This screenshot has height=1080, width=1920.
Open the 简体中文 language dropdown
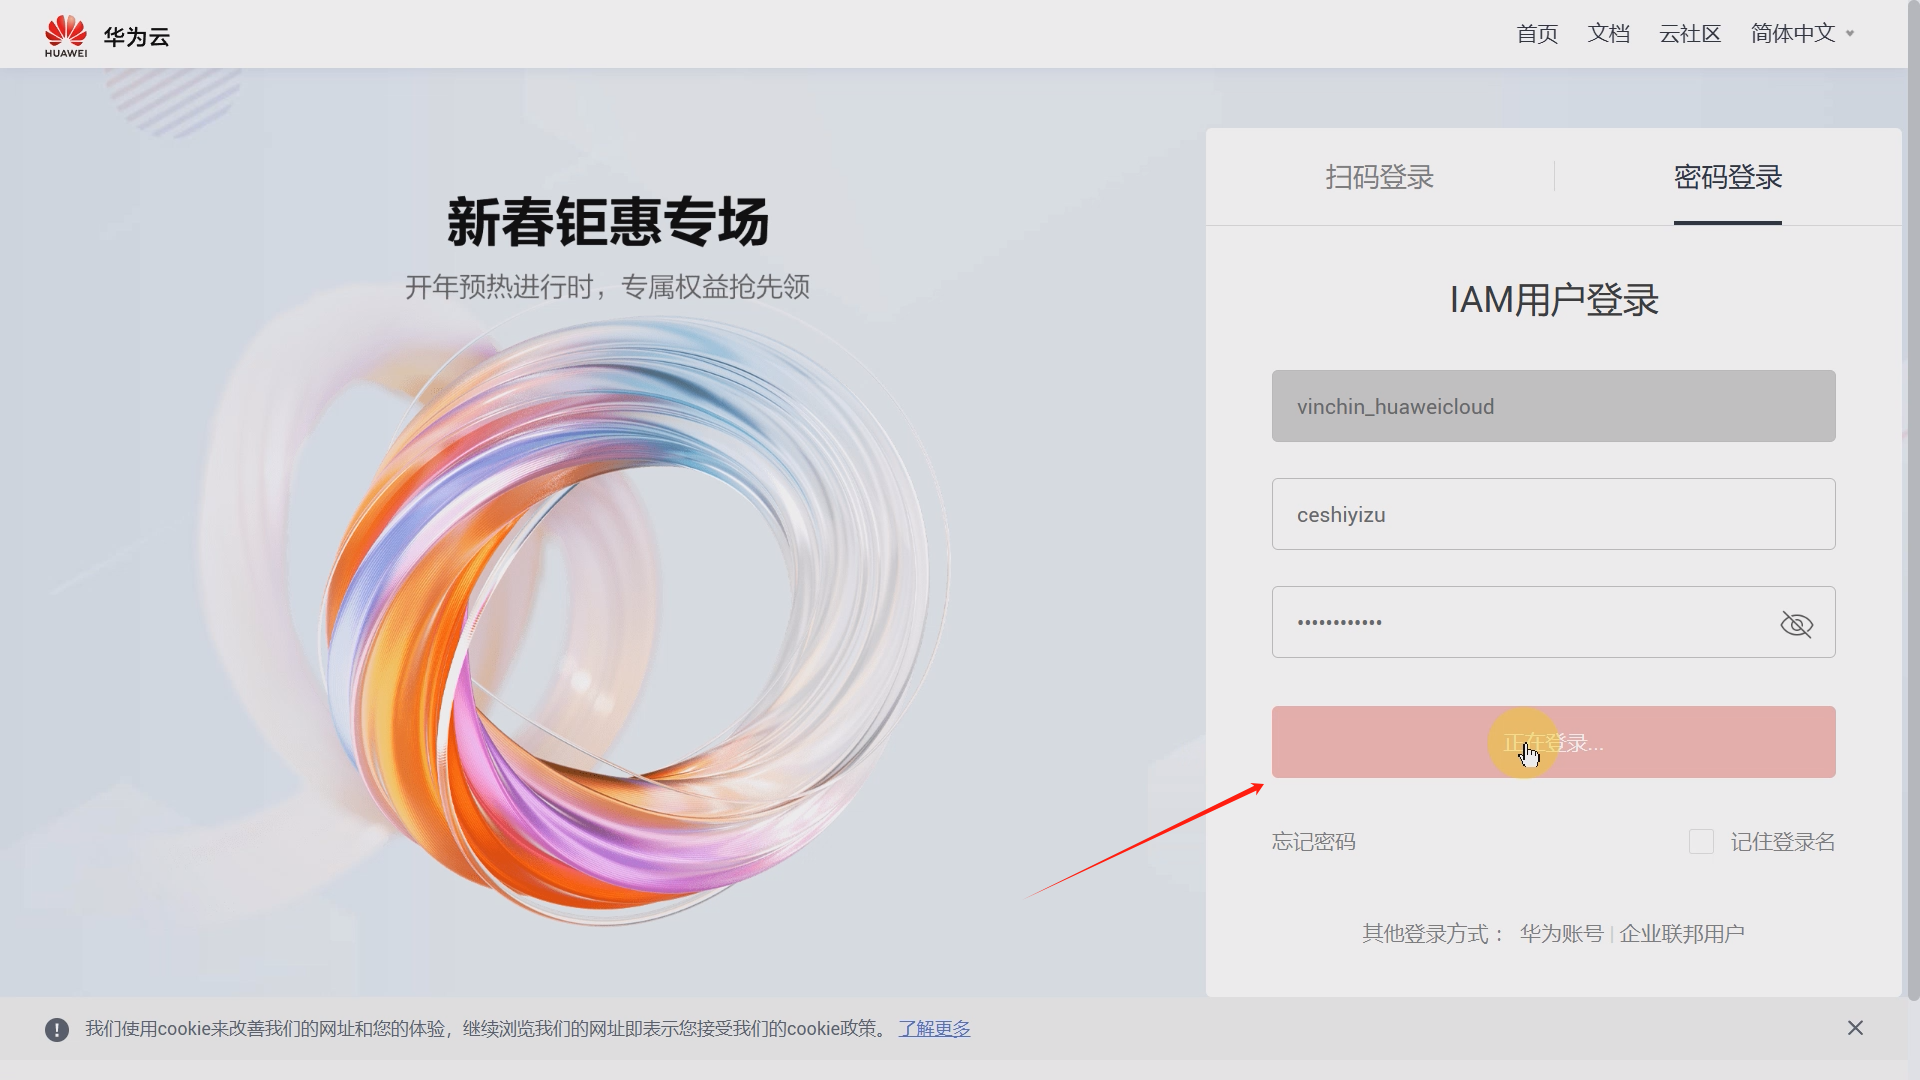(x=1792, y=34)
